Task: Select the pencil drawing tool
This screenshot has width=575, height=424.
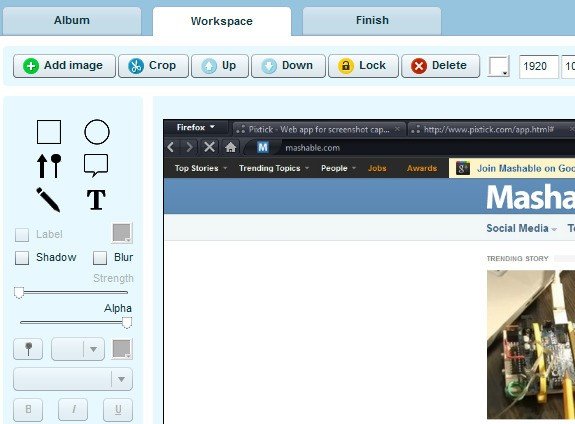Action: pyautogui.click(x=48, y=200)
